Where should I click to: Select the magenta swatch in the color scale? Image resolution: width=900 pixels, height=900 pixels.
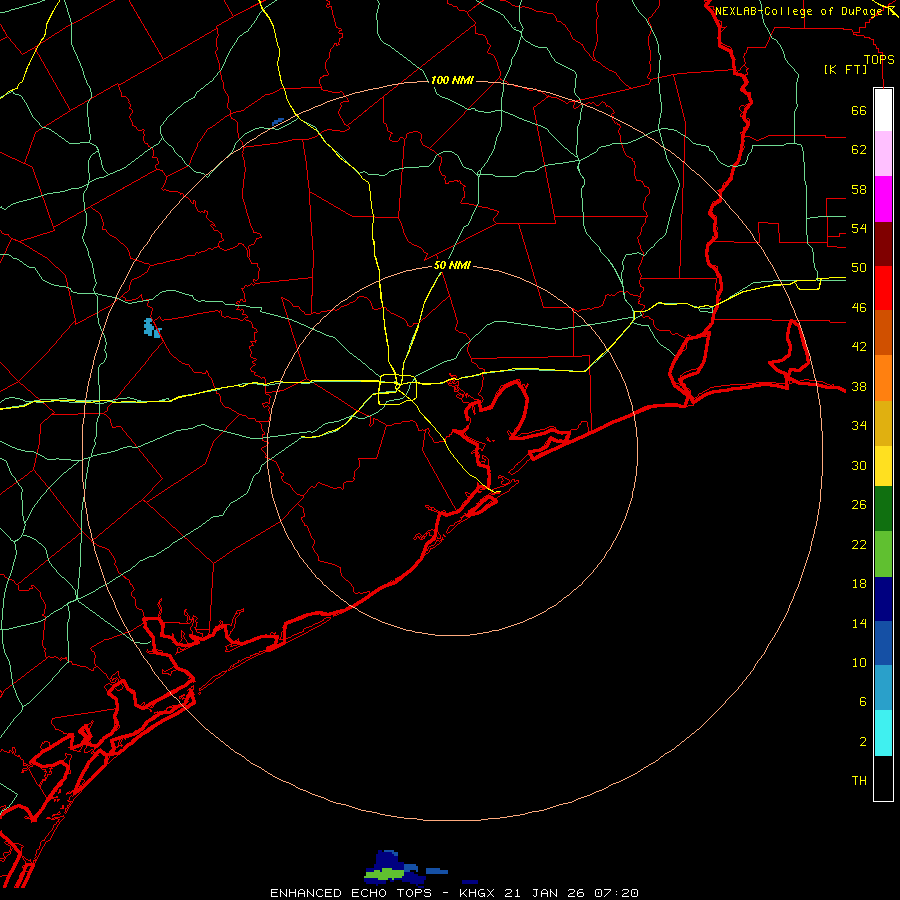[883, 199]
